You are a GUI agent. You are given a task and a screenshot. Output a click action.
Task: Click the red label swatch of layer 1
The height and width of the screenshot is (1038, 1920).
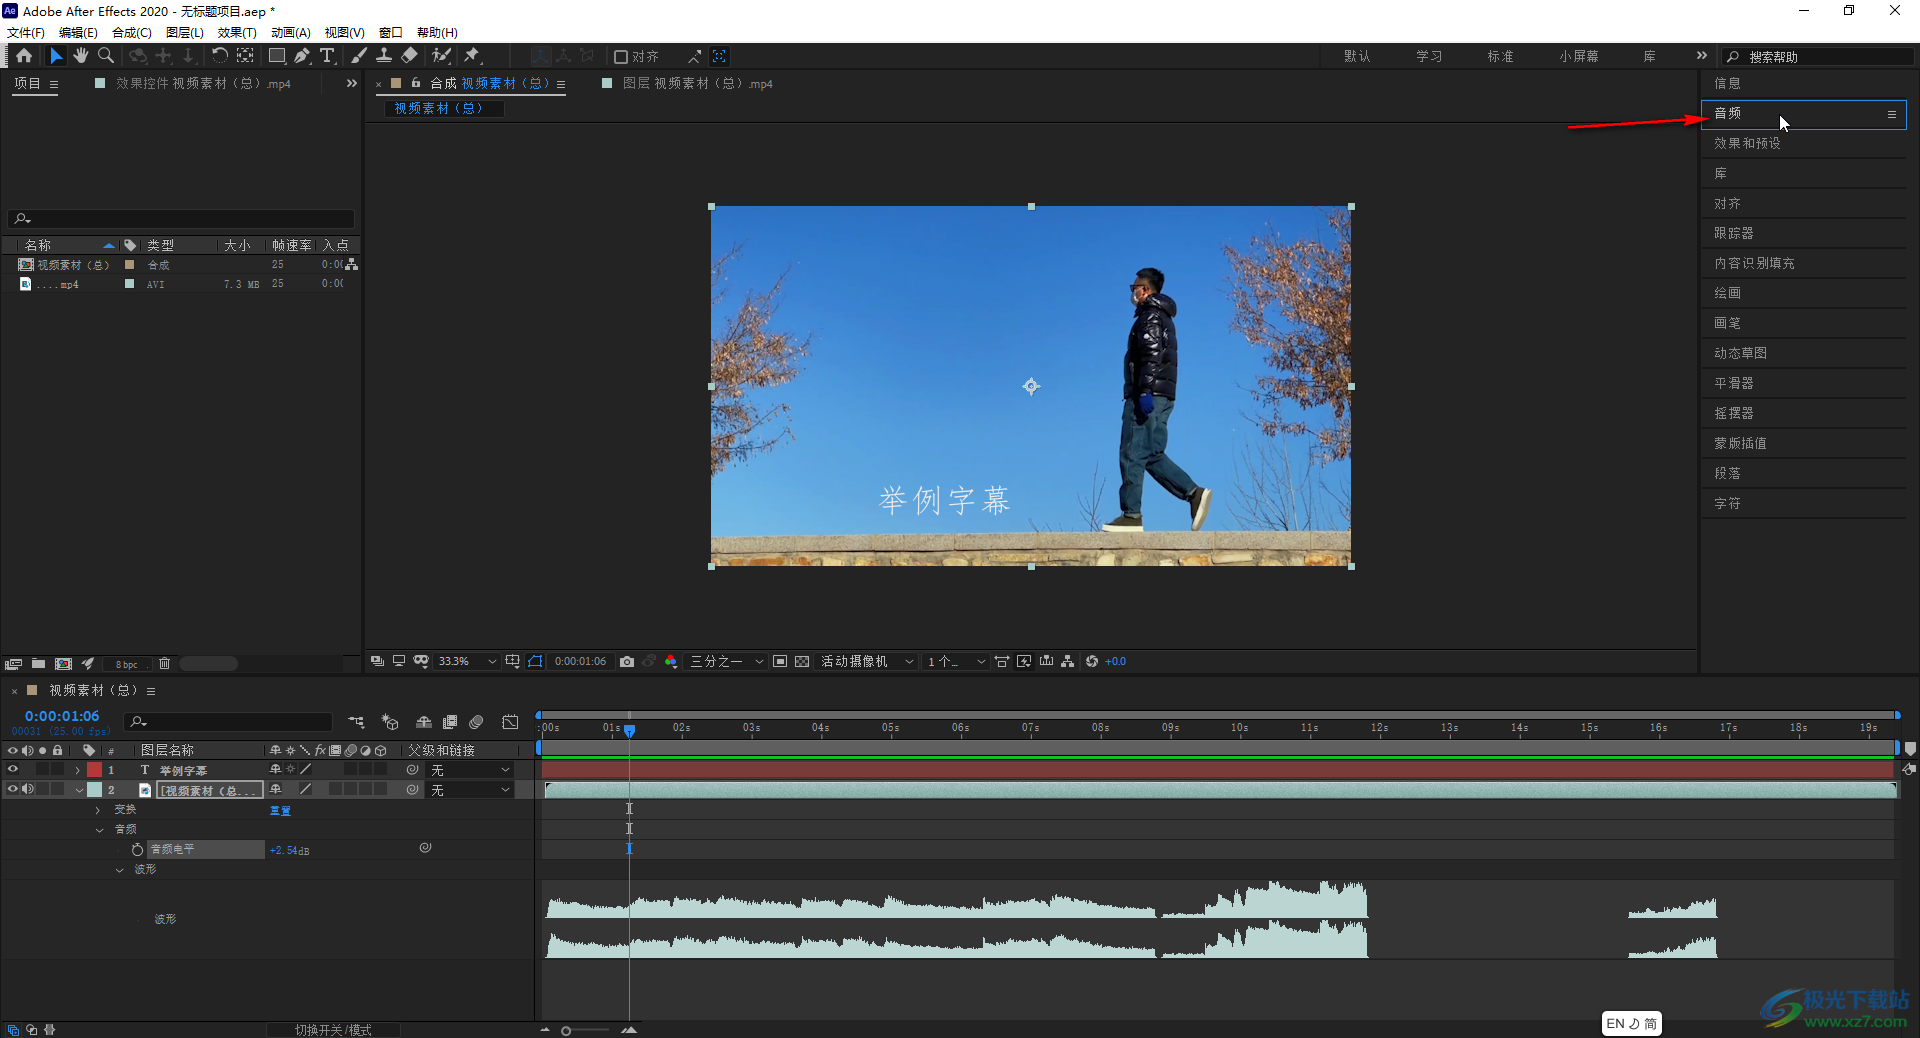94,770
